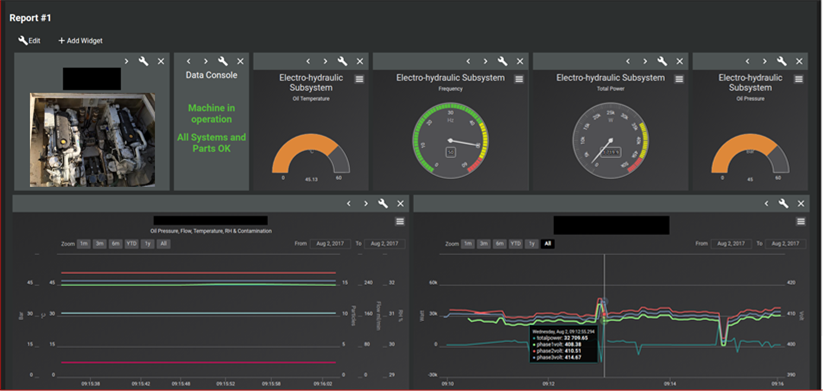823x391 pixels.
Task: Open phase voltage chart hamburger menu
Action: (x=801, y=221)
